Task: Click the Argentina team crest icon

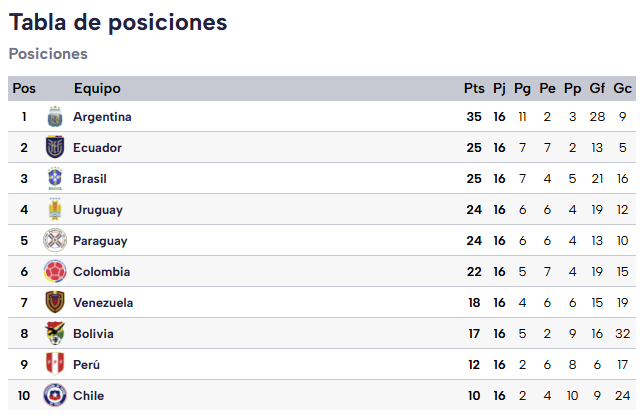Action: coord(55,117)
